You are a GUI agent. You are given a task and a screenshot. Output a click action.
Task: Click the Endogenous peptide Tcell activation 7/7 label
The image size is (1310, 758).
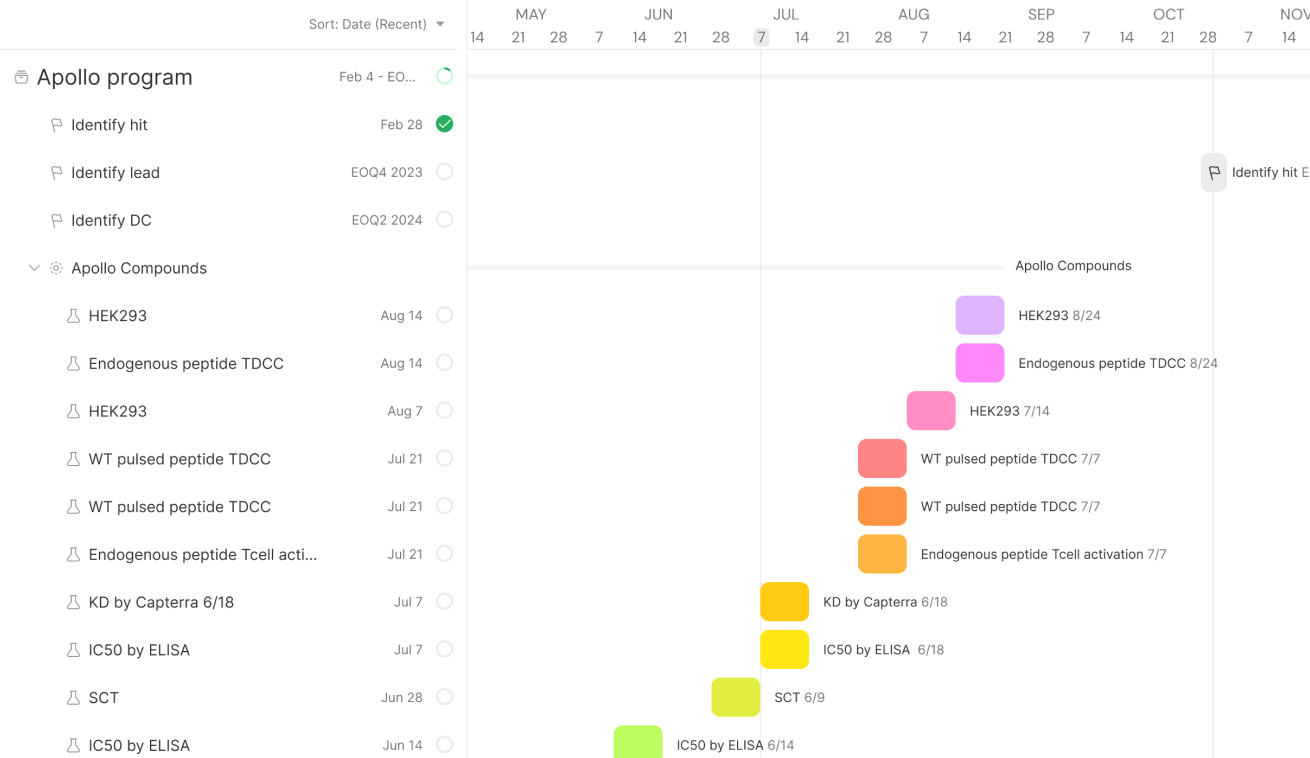(1043, 554)
